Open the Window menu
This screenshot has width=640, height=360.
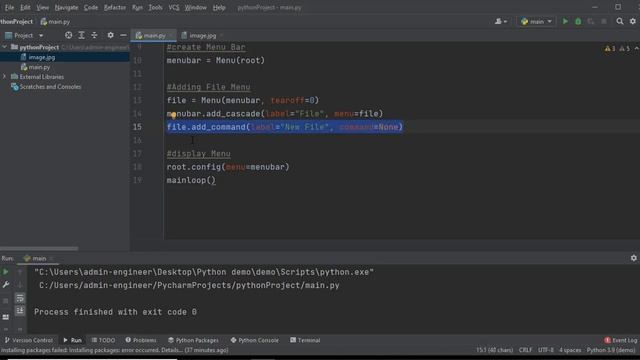[x=196, y=7]
